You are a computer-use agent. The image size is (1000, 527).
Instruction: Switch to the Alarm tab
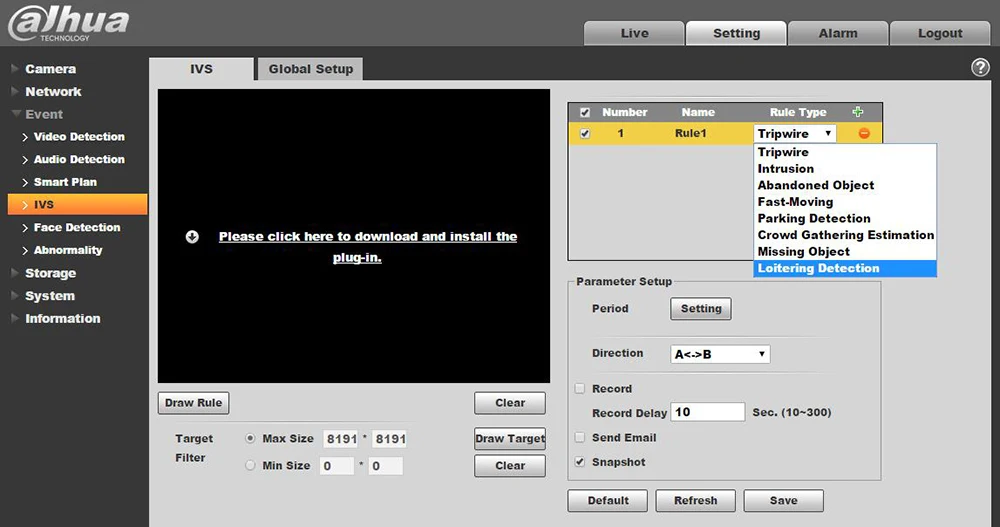tap(838, 33)
